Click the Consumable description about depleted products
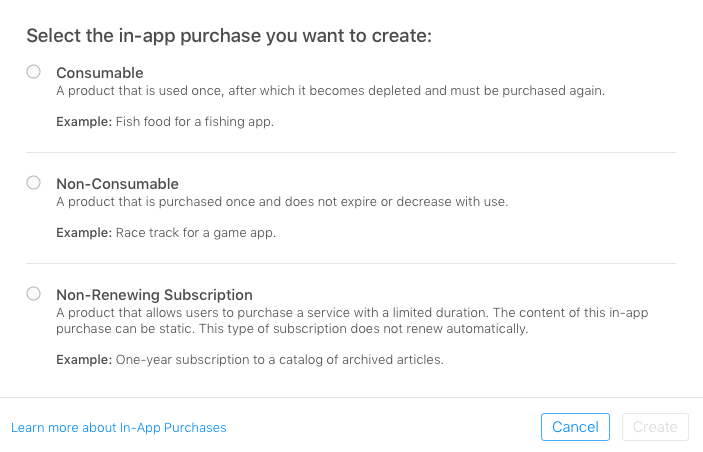Viewport: 703px width, 452px height. coord(330,91)
